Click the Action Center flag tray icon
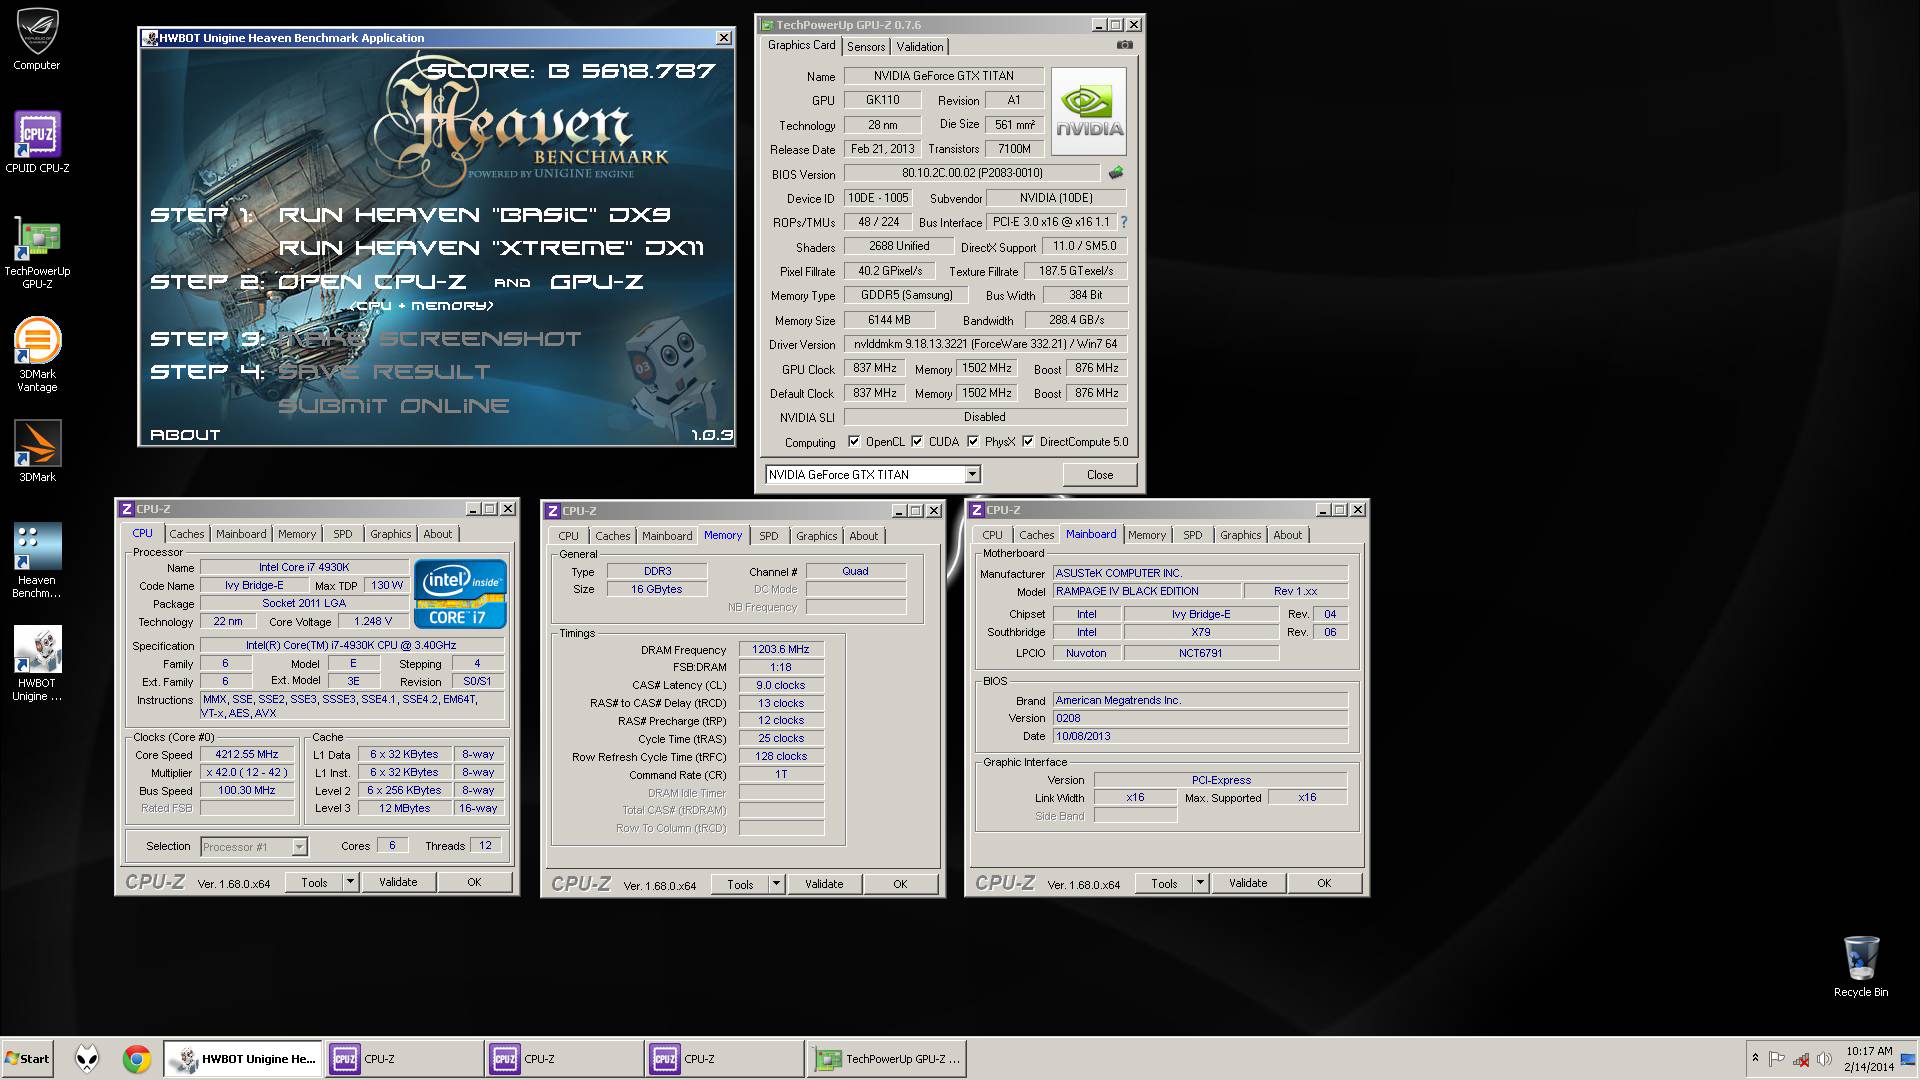Image resolution: width=1920 pixels, height=1080 pixels. coord(1777,1059)
